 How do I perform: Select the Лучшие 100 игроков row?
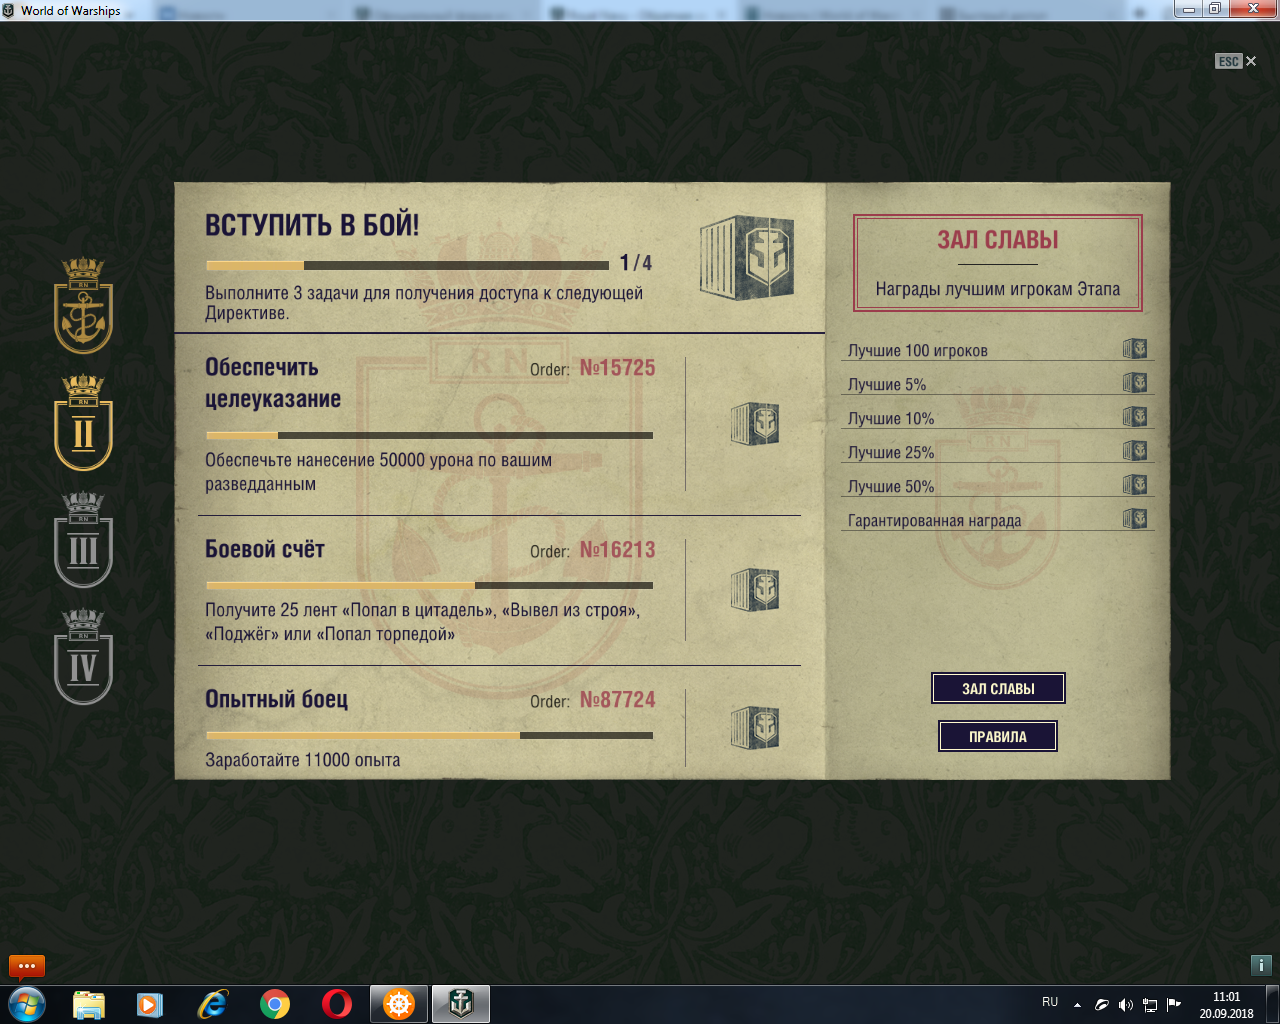(998, 349)
